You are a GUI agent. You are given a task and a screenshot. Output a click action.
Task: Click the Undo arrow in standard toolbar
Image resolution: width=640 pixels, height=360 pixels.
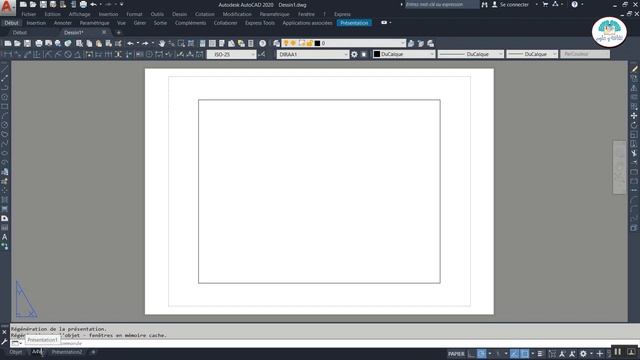pyautogui.click(x=130, y=43)
